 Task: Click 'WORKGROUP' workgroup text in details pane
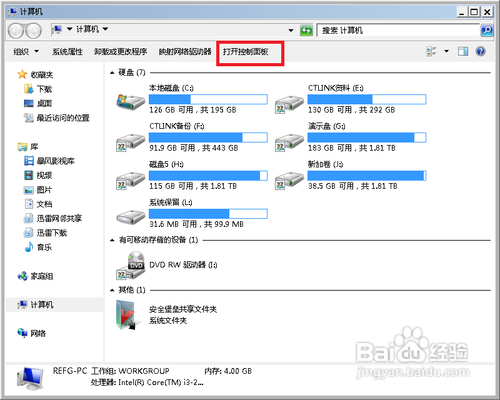[144, 371]
